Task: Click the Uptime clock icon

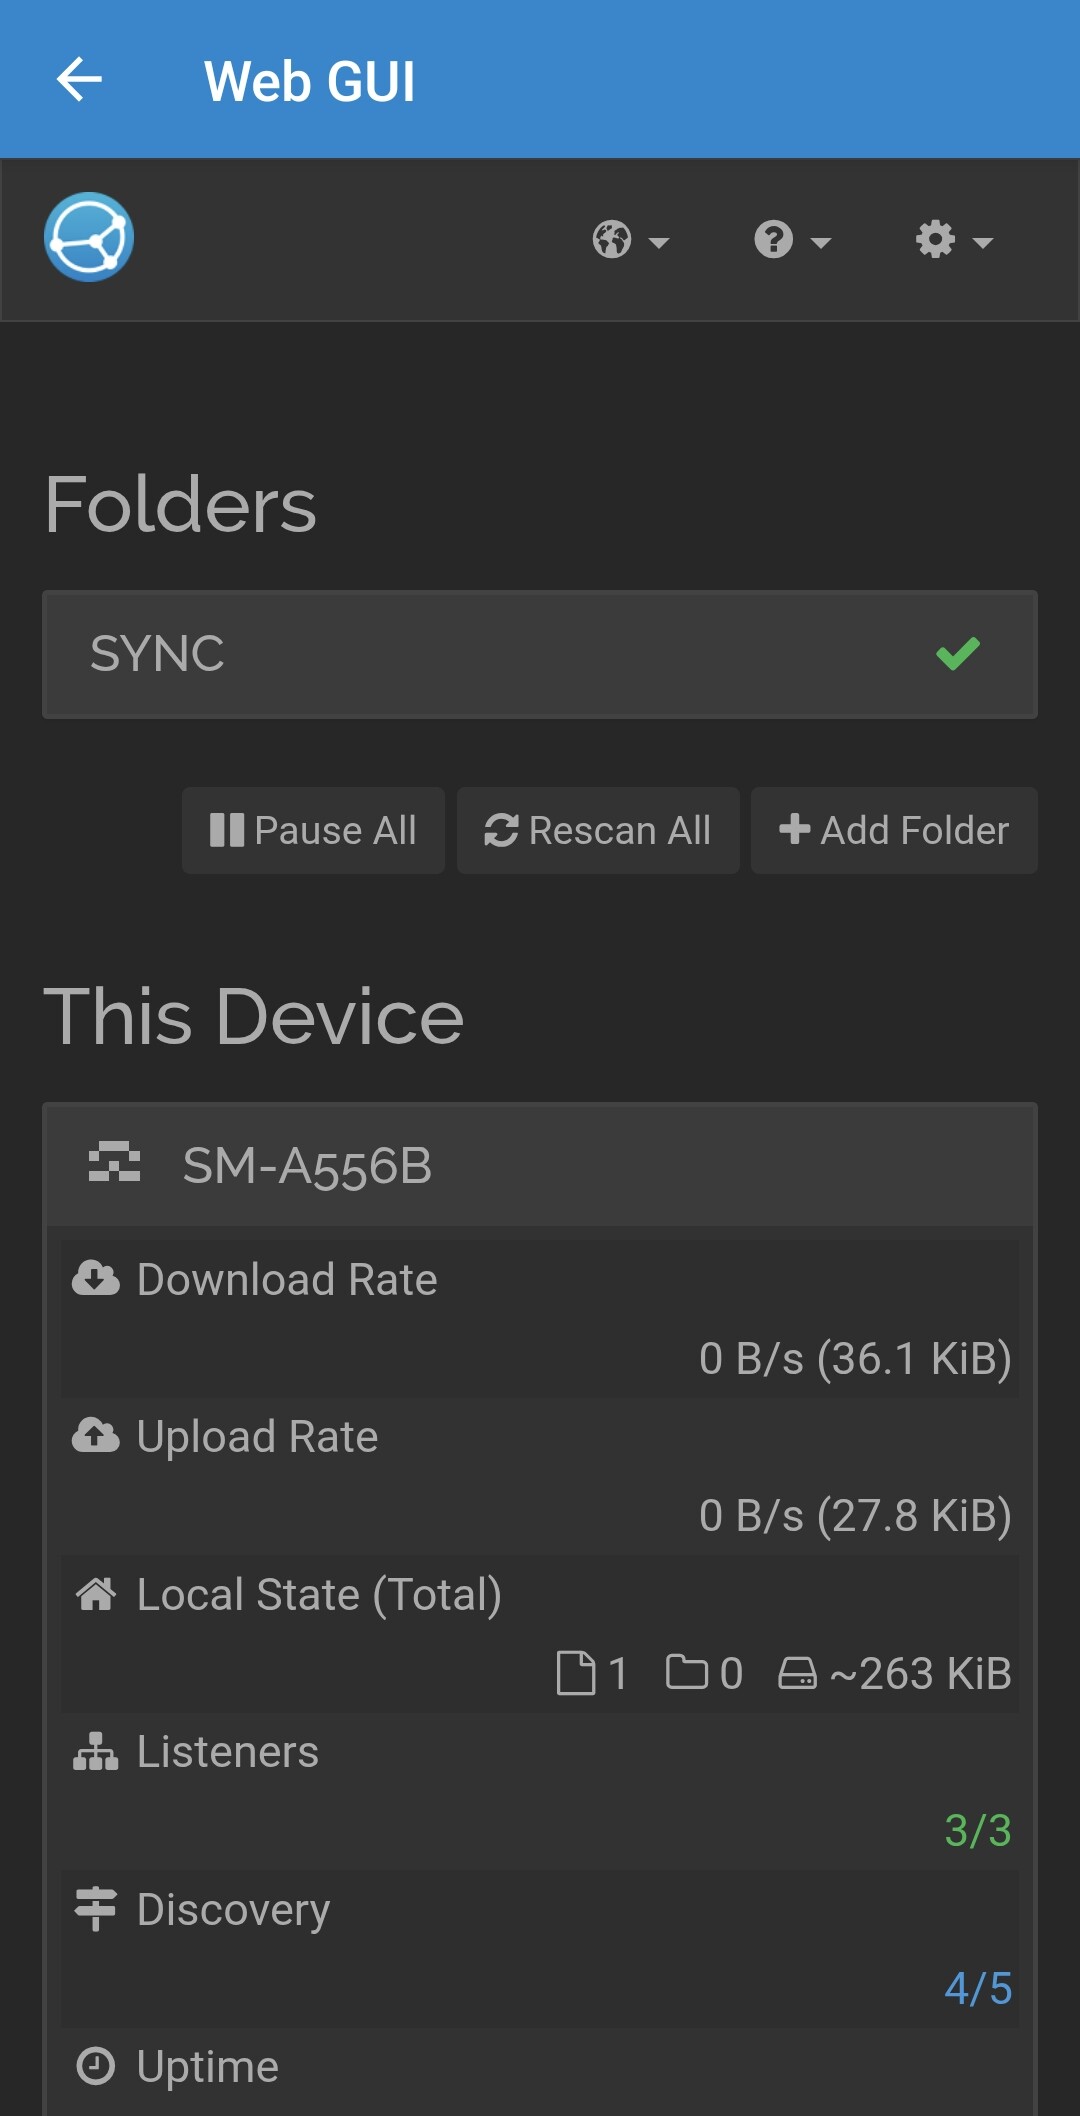Action: 96,2066
